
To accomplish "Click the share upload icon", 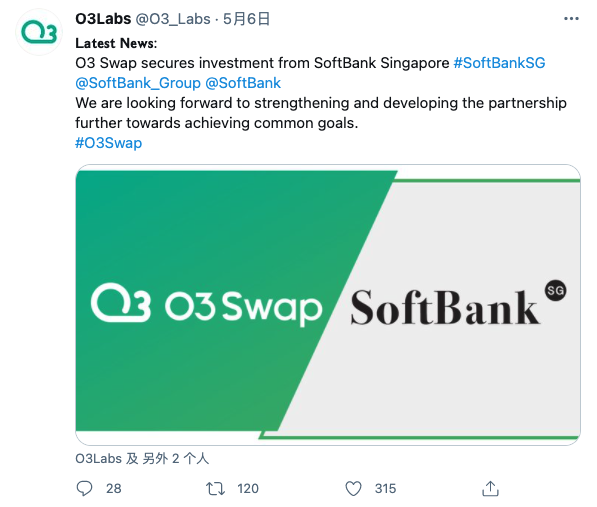I will pyautogui.click(x=490, y=488).
